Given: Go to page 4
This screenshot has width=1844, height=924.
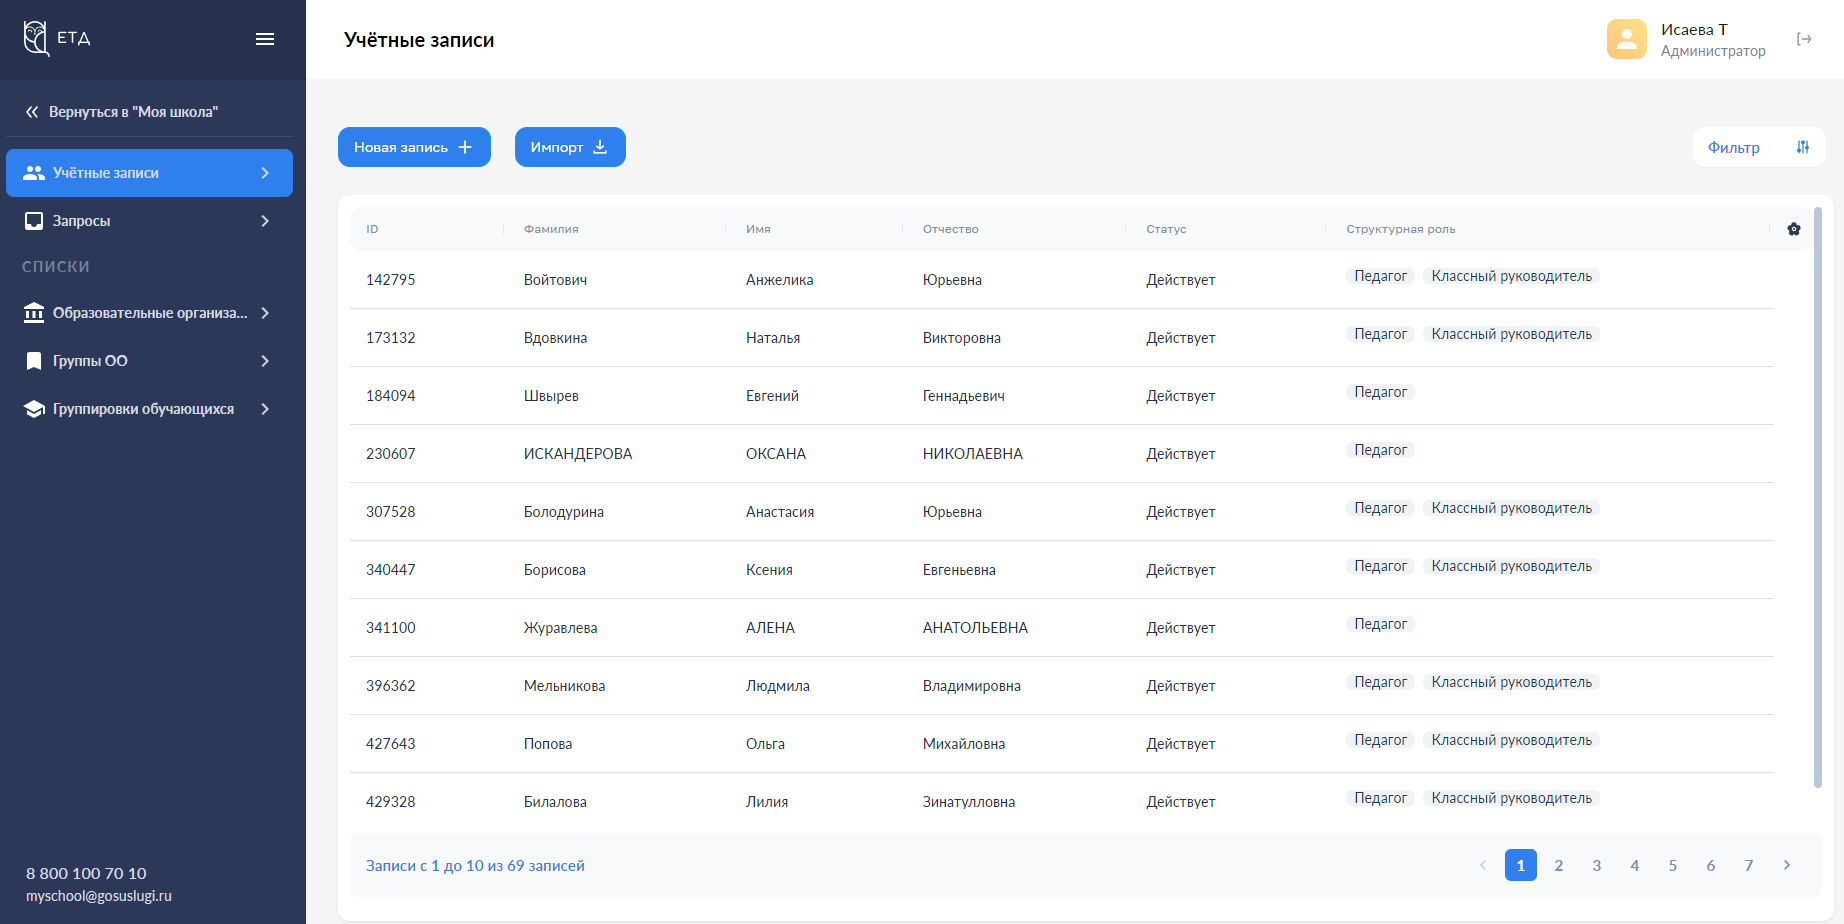Looking at the screenshot, I should (x=1635, y=865).
